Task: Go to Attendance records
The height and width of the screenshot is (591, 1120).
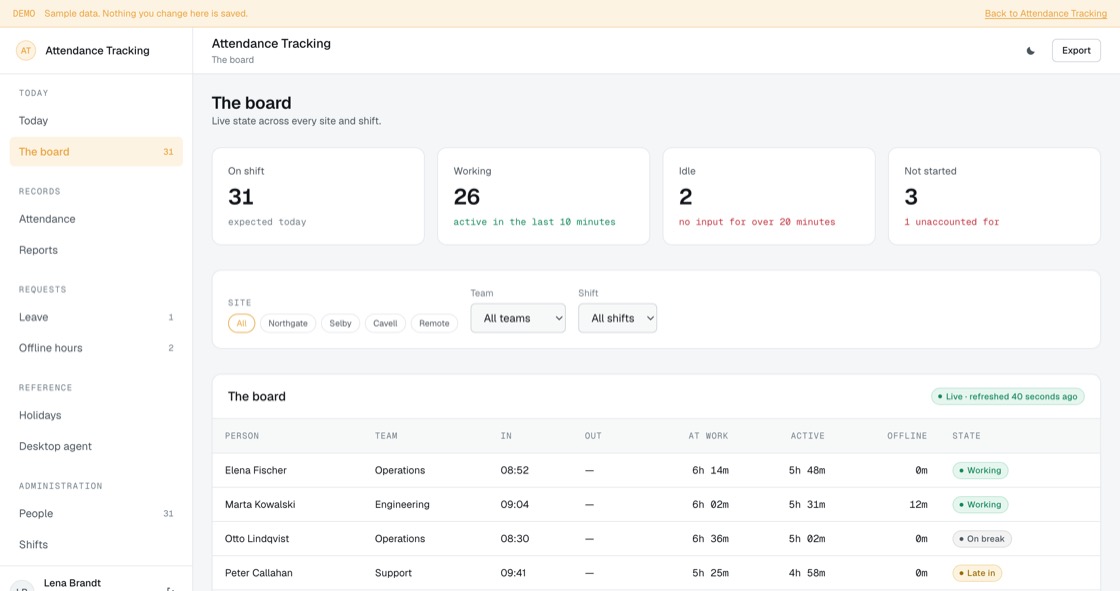Action: (x=96, y=219)
